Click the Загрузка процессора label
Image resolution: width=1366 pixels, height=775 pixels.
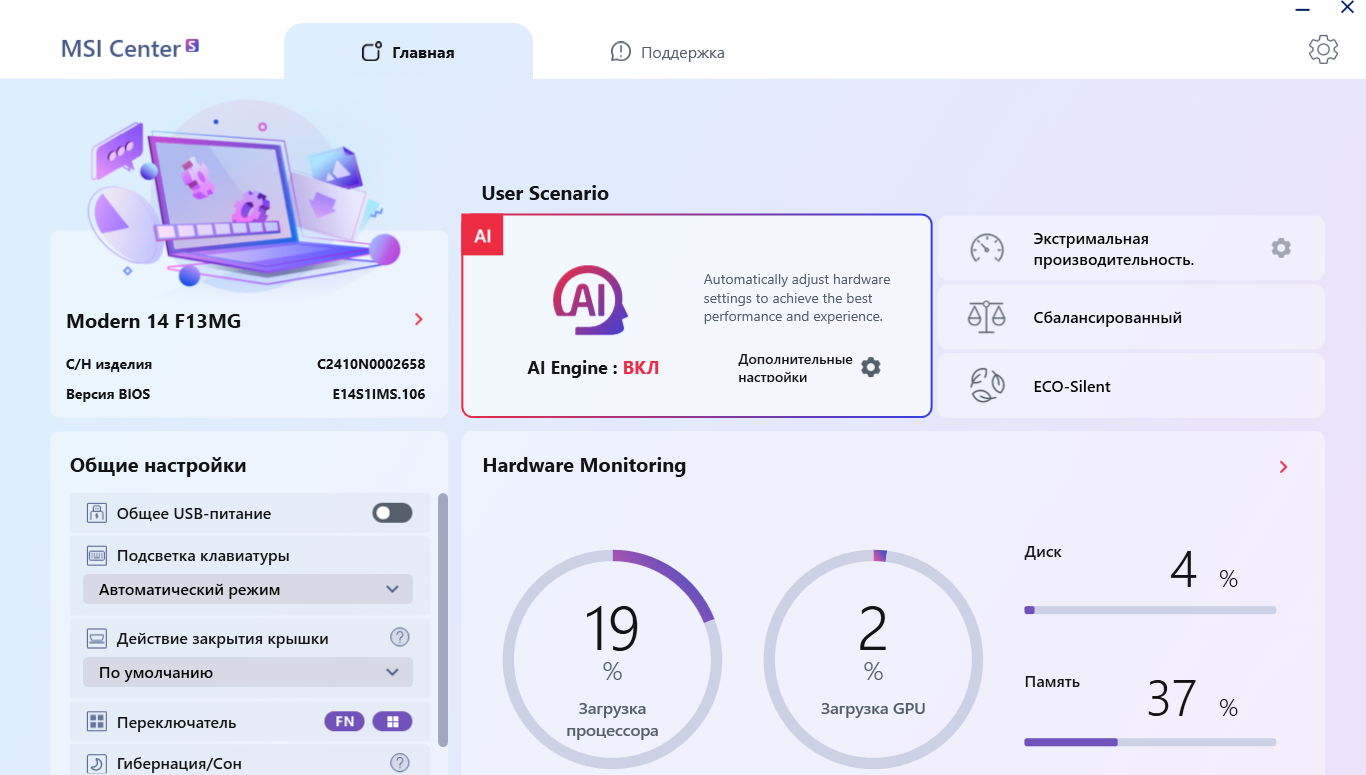coord(612,720)
